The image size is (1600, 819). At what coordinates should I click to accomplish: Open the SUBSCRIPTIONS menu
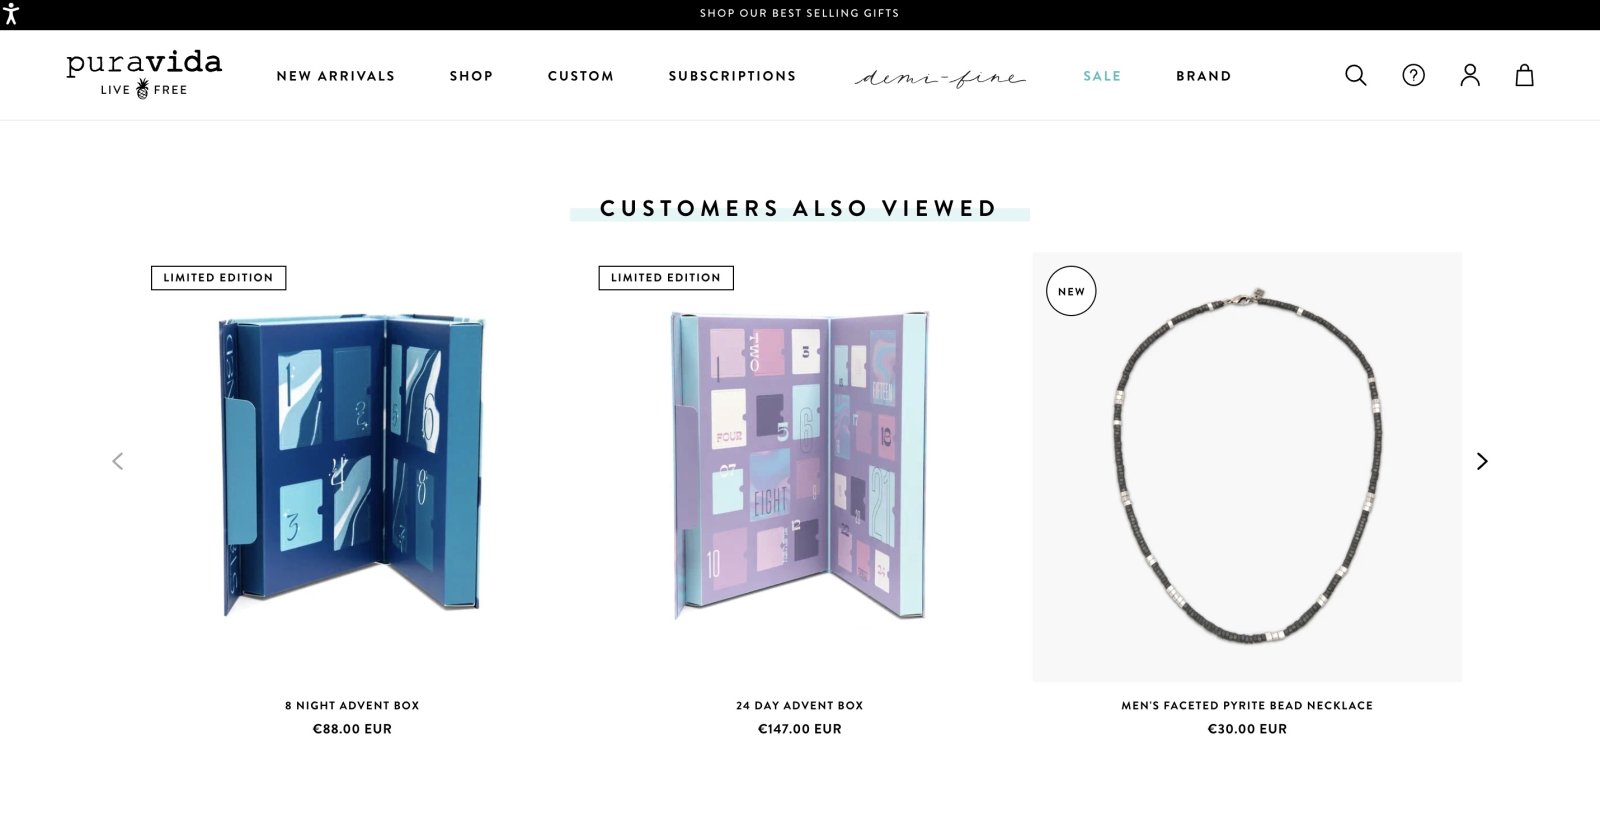[732, 75]
